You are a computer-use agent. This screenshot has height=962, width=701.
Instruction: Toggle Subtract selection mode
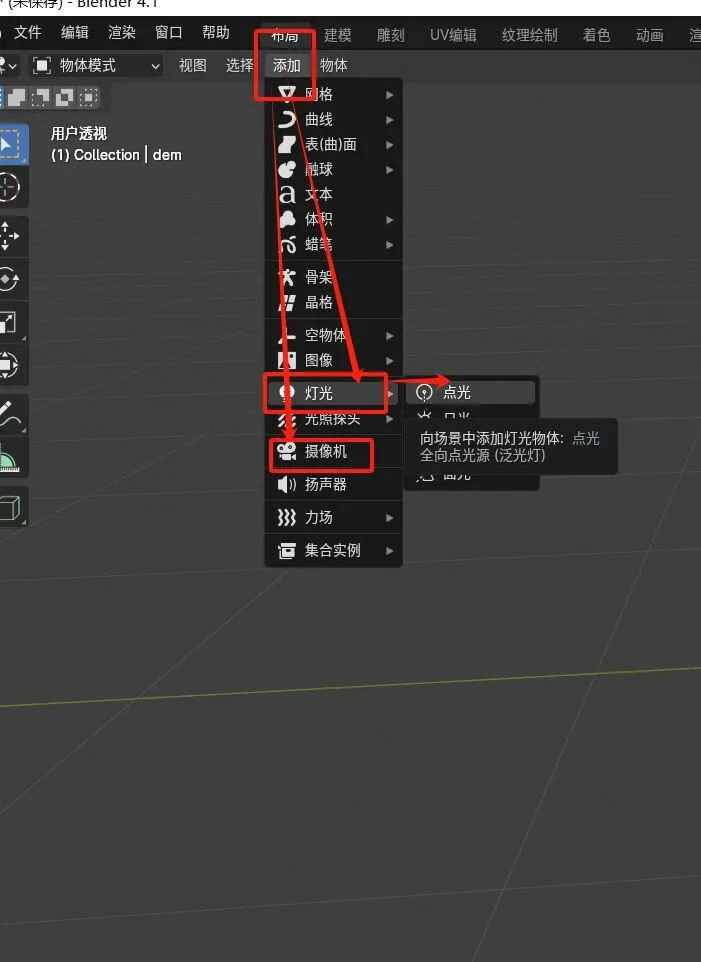42,97
